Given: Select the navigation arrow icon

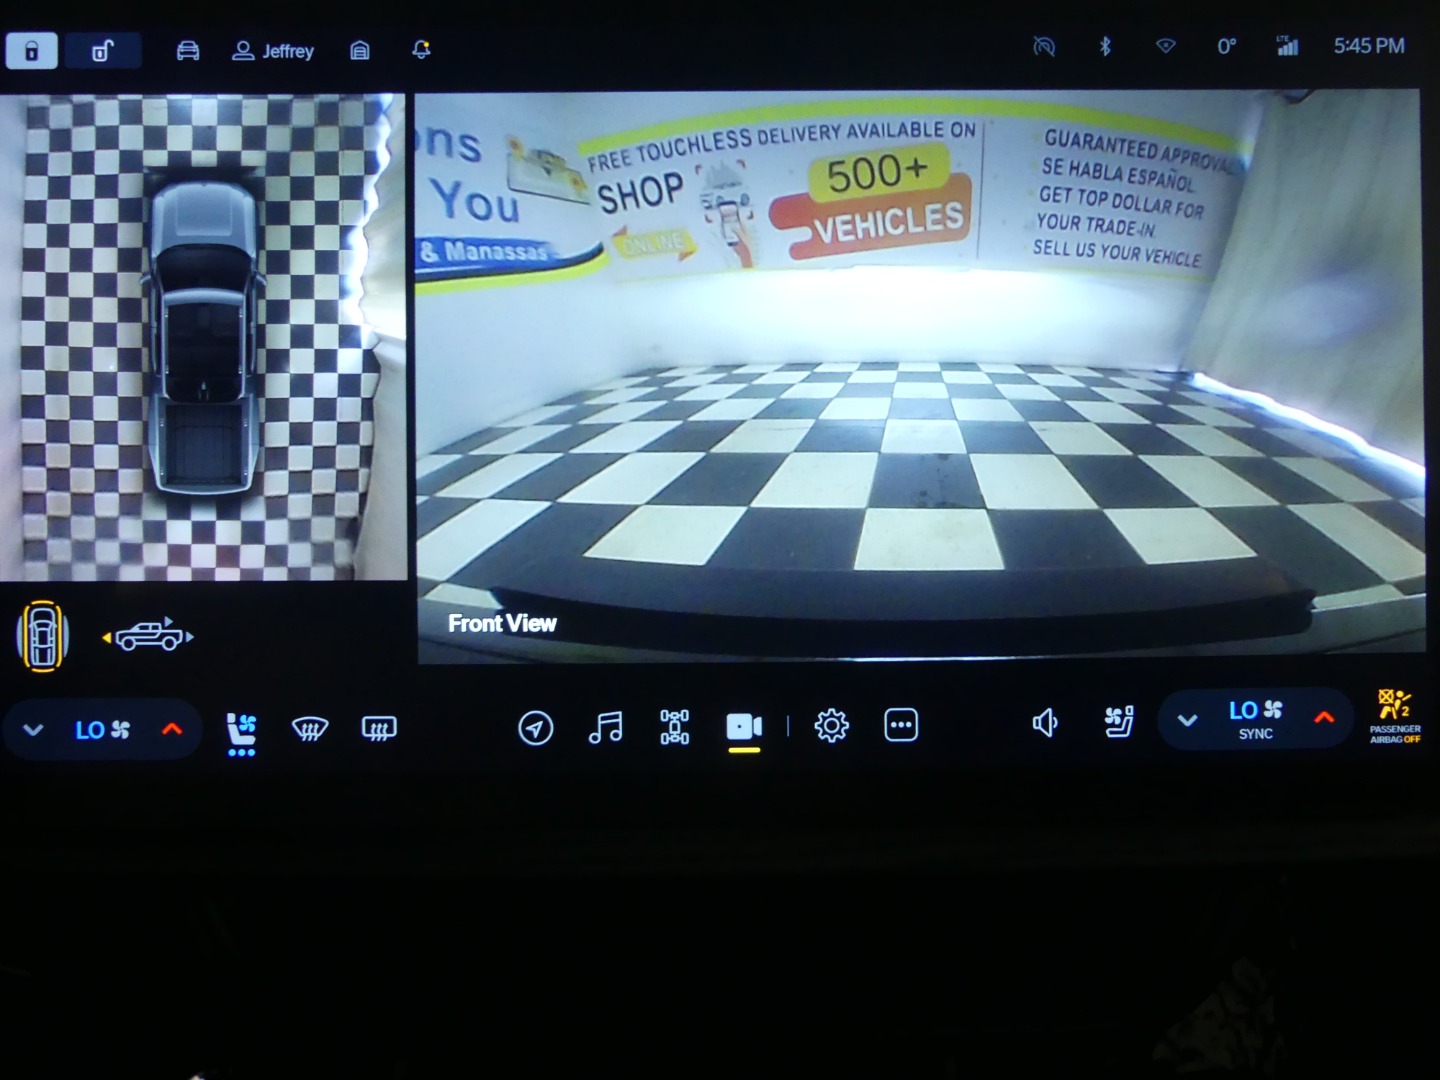Looking at the screenshot, I should point(536,729).
